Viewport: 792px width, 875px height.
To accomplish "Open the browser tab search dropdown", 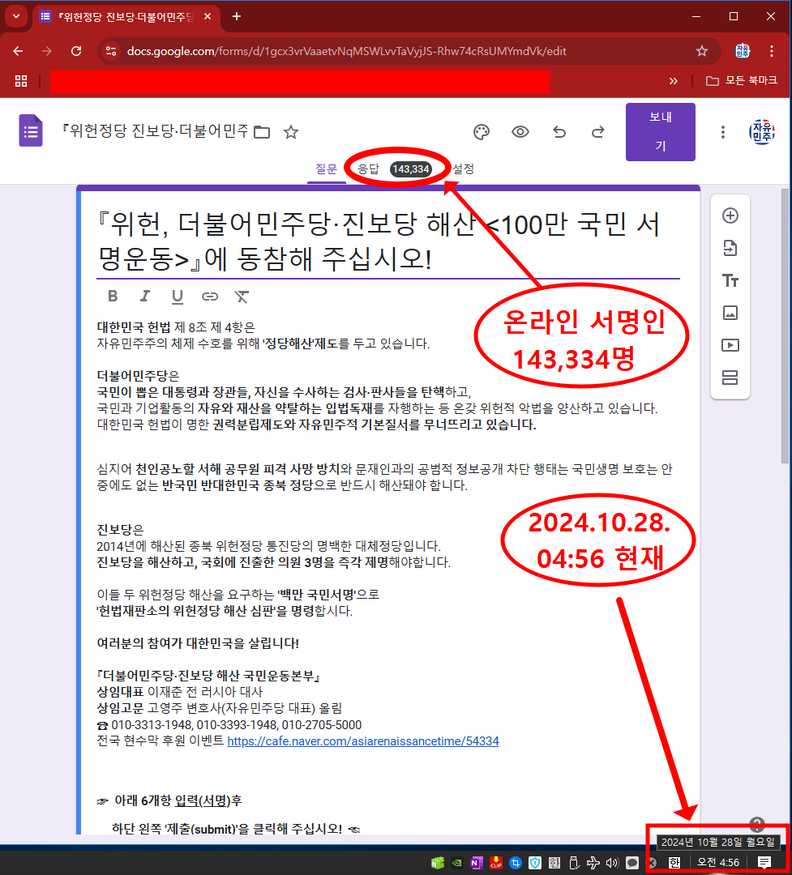I will (x=16, y=16).
